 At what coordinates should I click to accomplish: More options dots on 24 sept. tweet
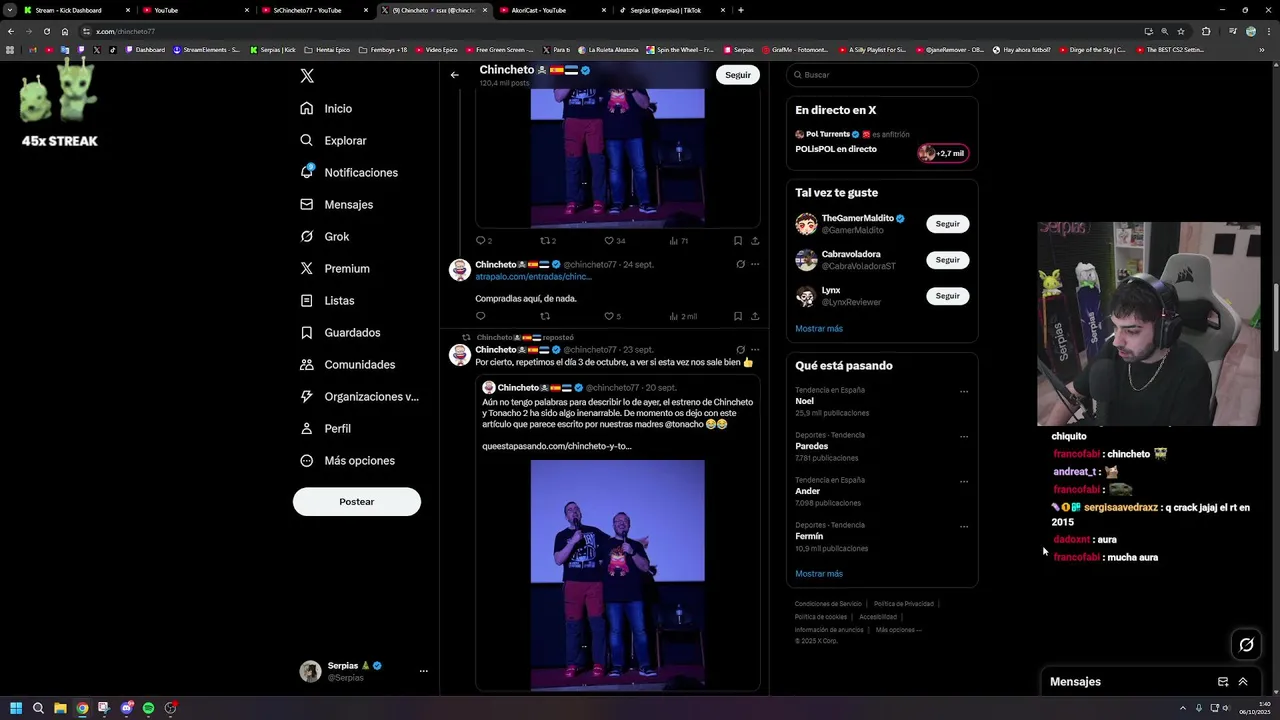click(x=755, y=264)
